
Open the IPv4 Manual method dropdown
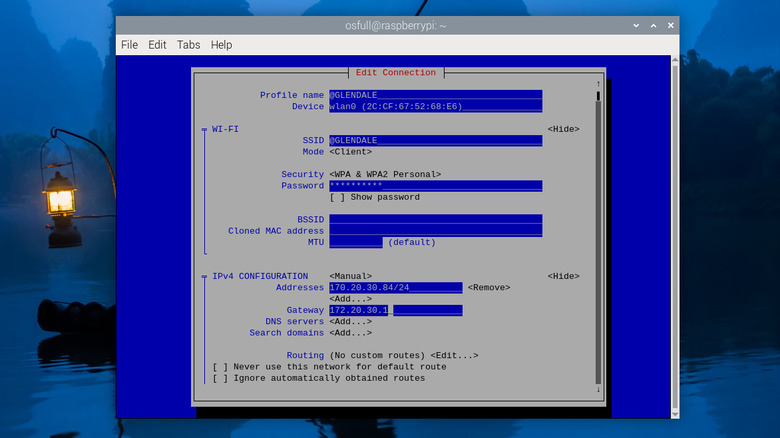[350, 276]
